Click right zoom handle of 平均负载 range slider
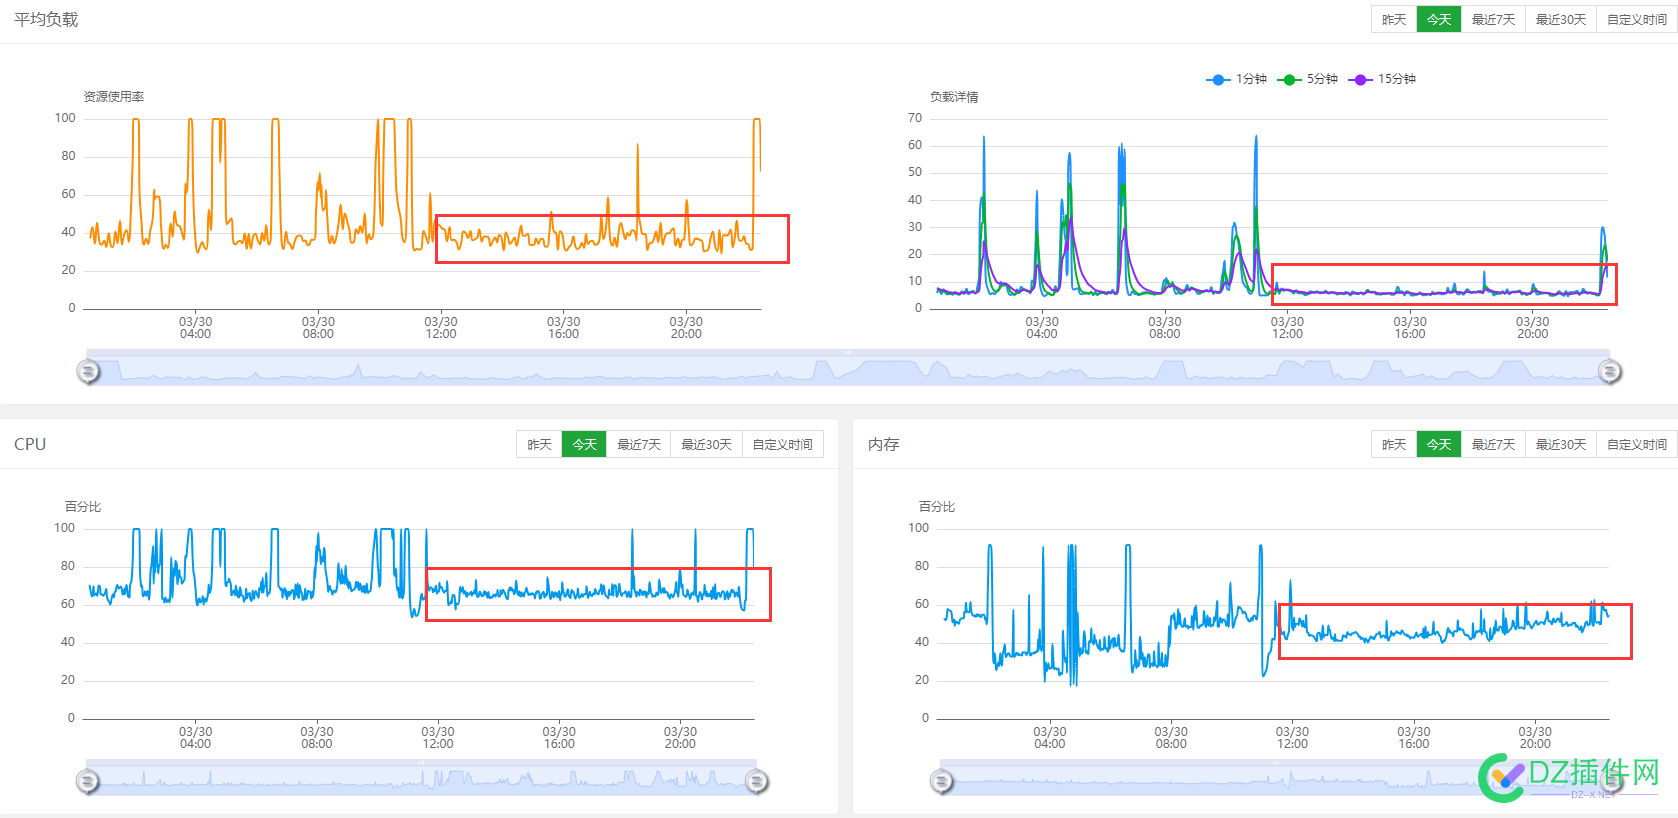This screenshot has width=1678, height=818. [1609, 372]
